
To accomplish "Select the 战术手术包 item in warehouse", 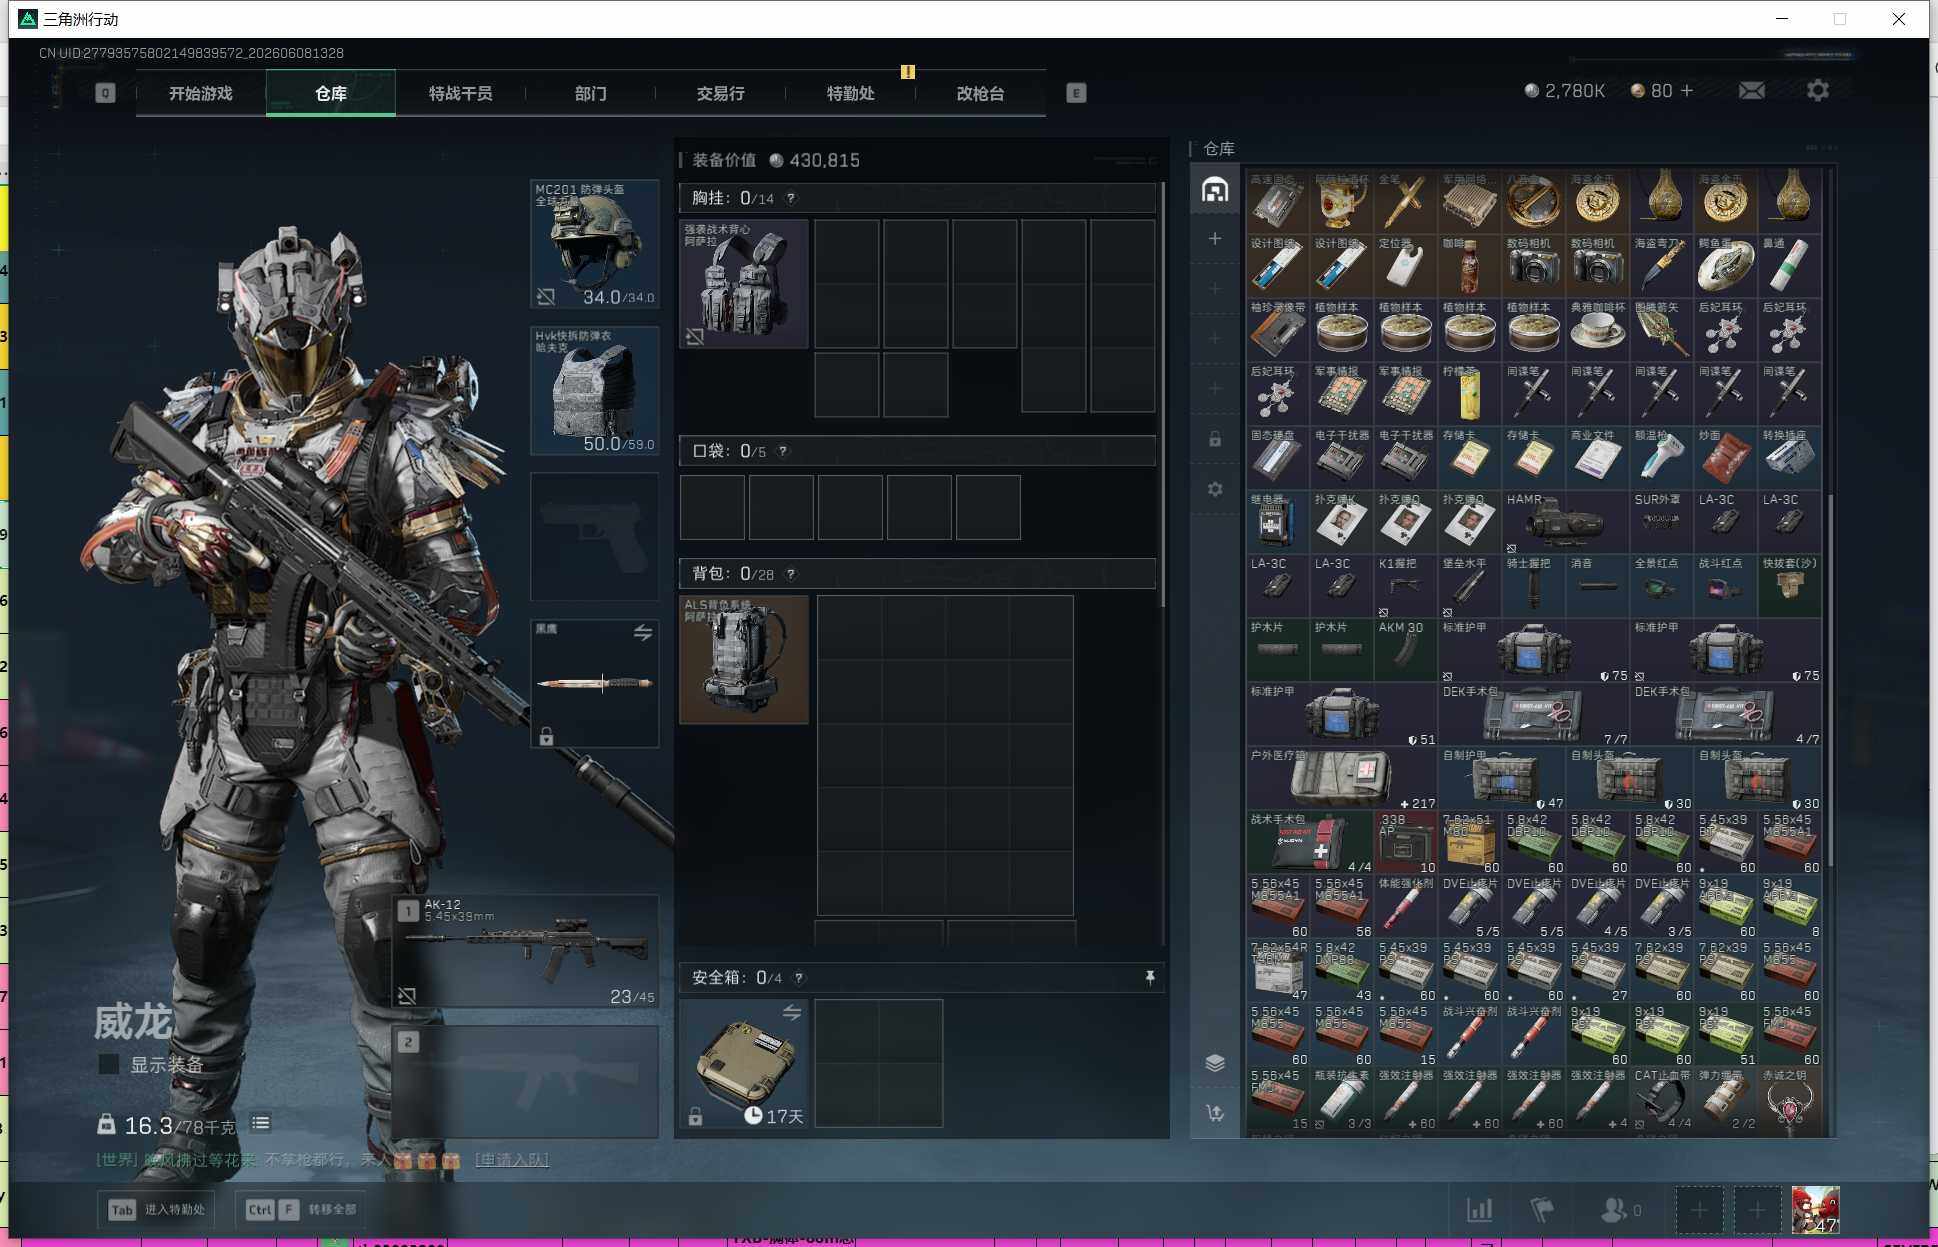I will [x=1310, y=842].
